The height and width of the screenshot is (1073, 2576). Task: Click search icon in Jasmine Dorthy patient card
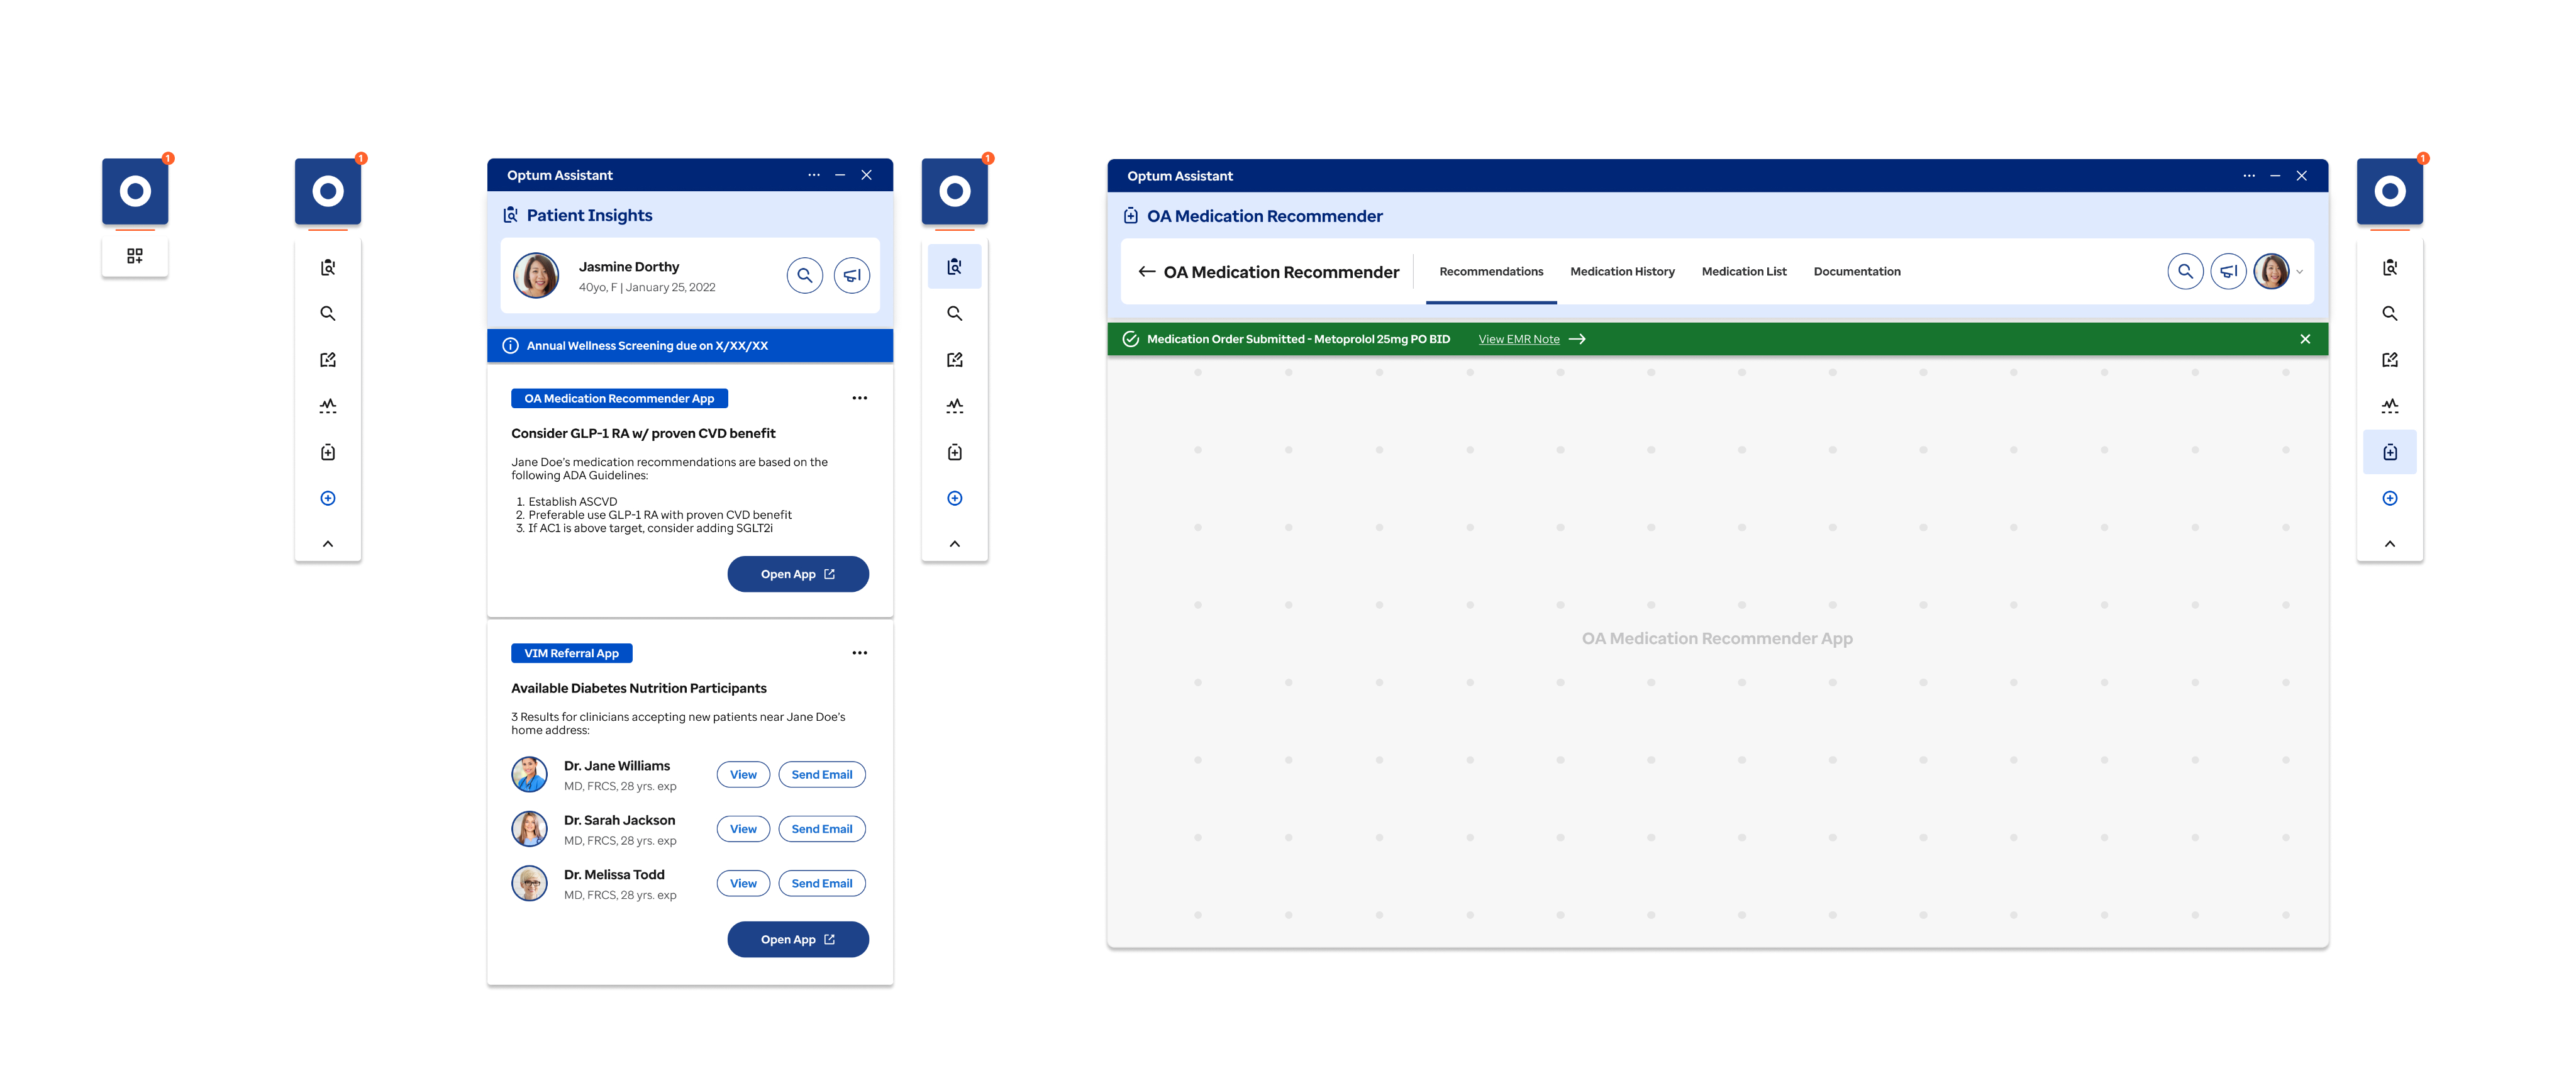click(x=804, y=275)
